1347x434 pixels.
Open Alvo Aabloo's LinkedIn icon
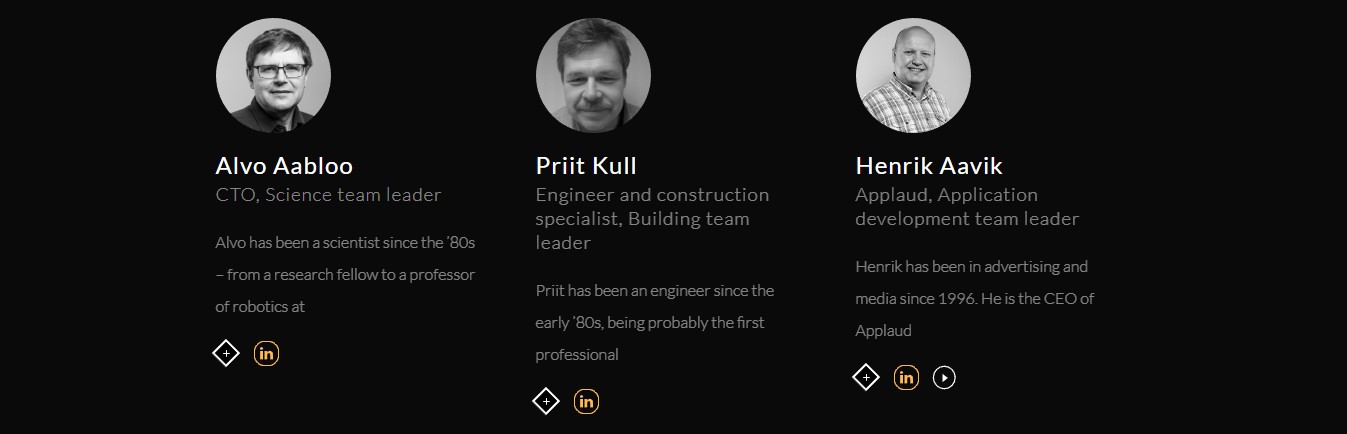pyautogui.click(x=266, y=353)
